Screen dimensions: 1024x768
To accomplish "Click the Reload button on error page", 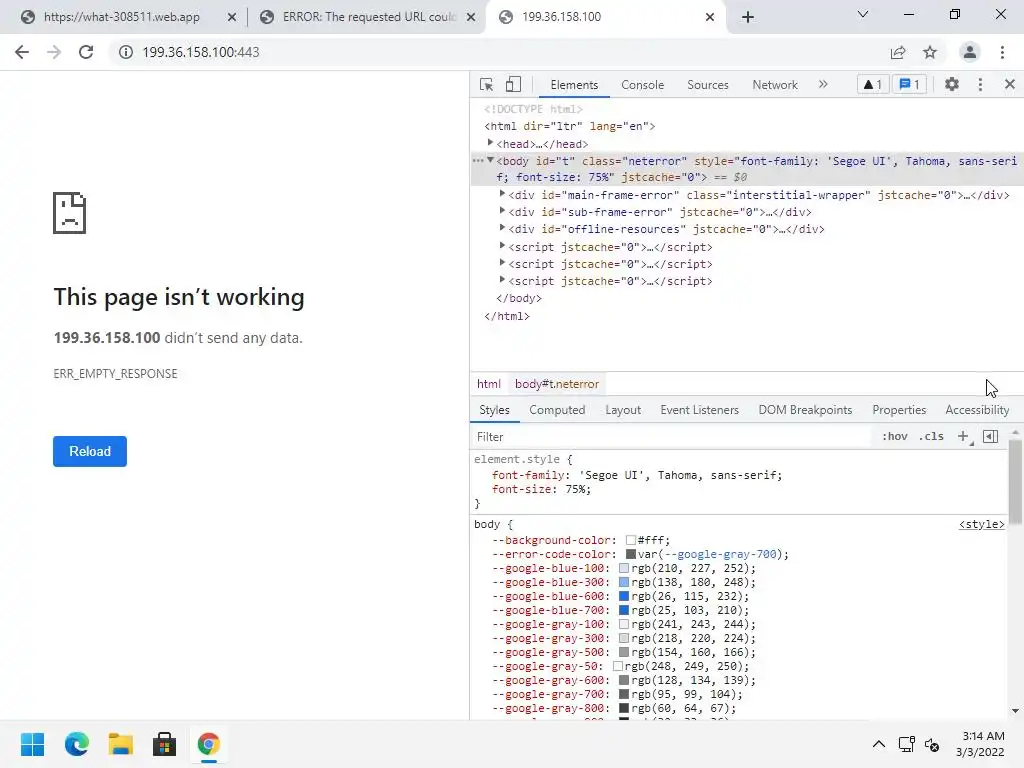I will (x=90, y=451).
